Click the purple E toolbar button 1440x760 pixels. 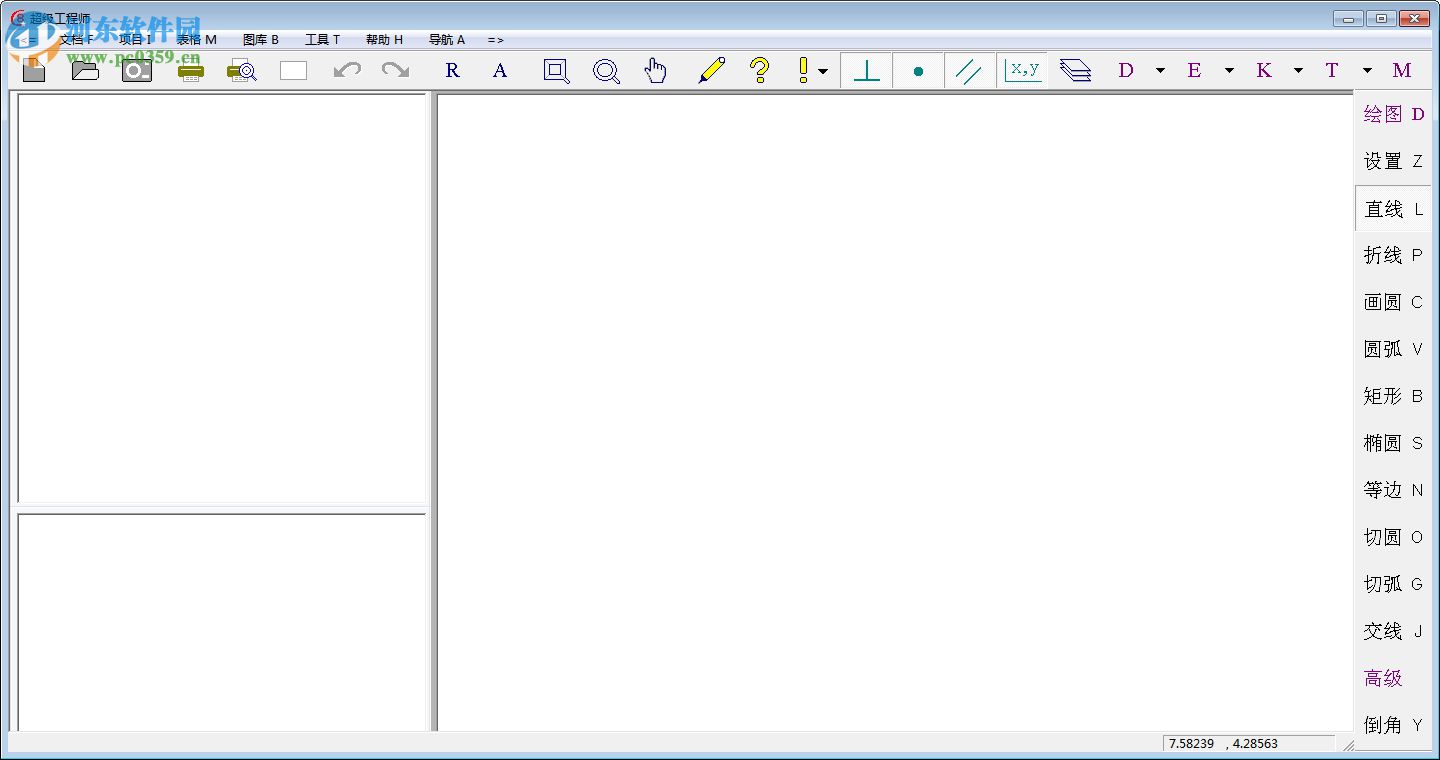pyautogui.click(x=1194, y=70)
